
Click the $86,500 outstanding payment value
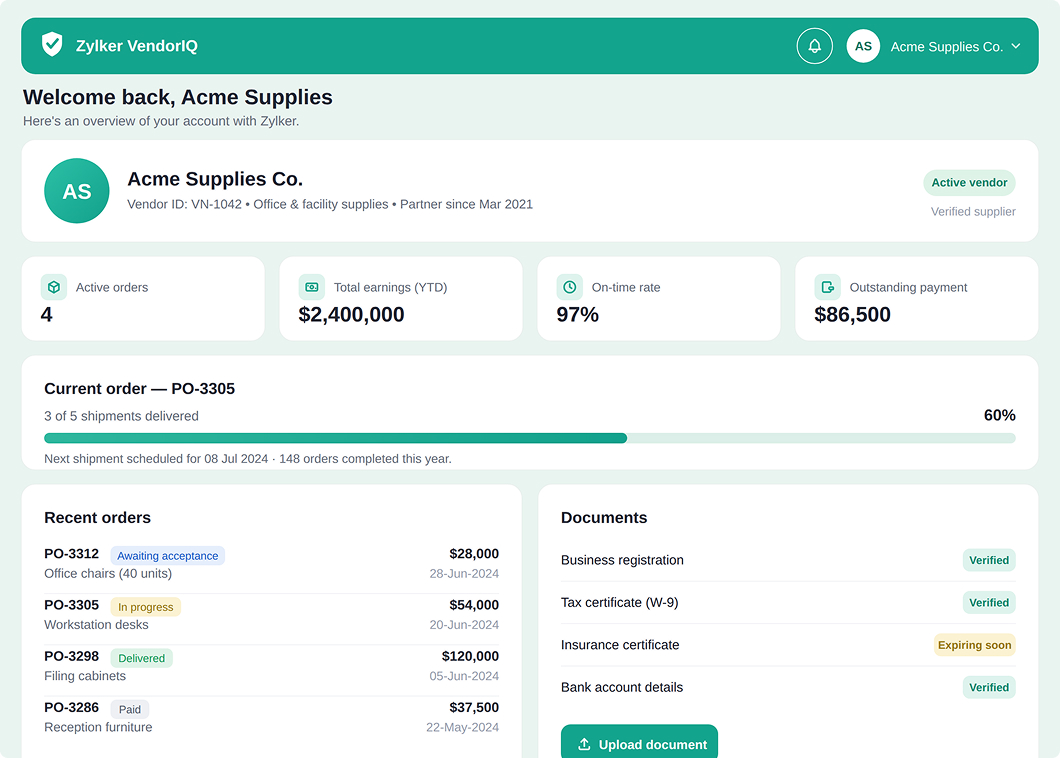pyautogui.click(x=852, y=314)
